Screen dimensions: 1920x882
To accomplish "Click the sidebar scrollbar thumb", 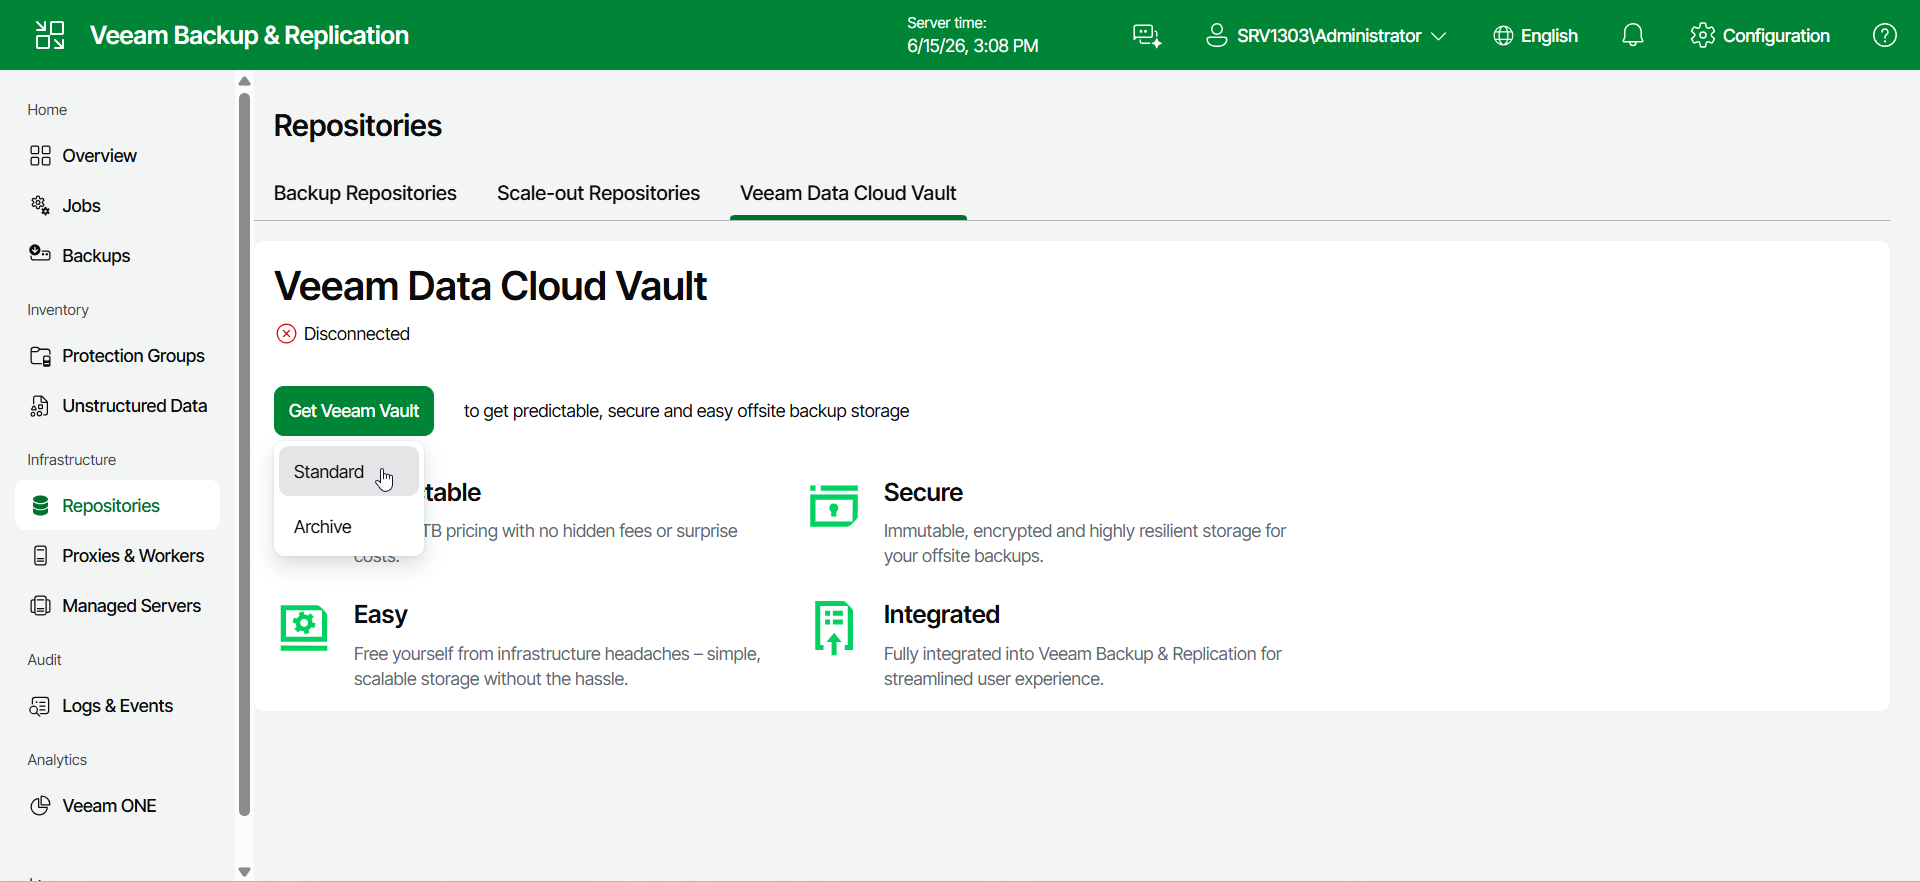I will pyautogui.click(x=244, y=454).
